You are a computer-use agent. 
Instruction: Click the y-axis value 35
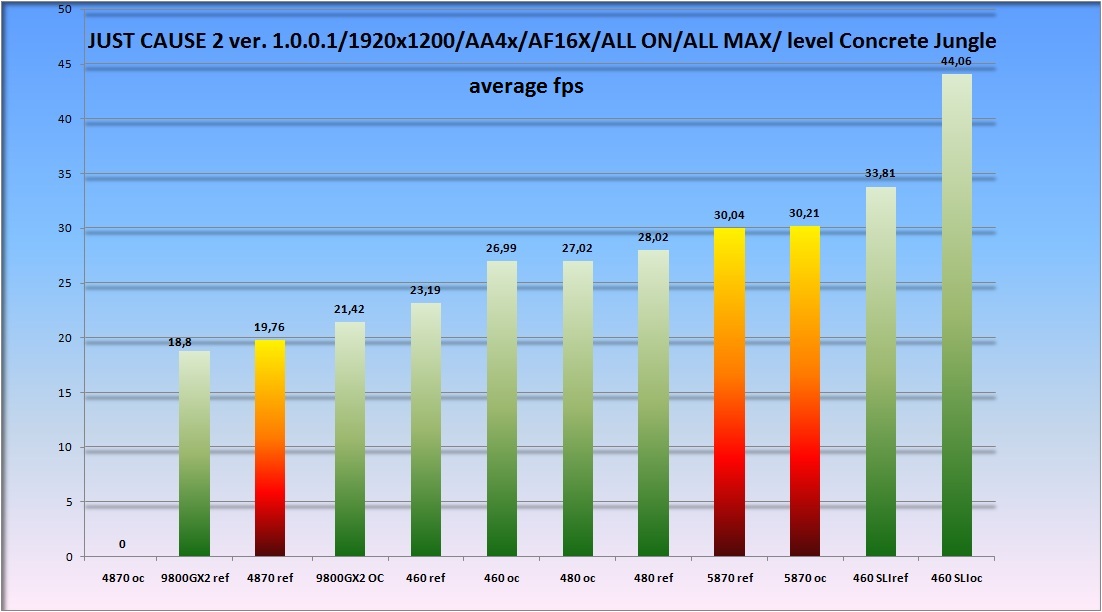tap(65, 174)
